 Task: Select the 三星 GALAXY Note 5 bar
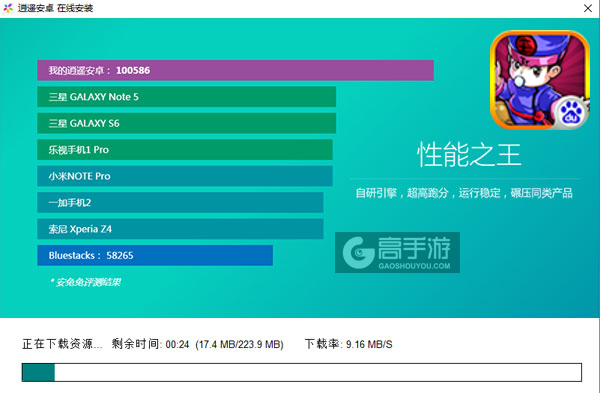(x=187, y=97)
